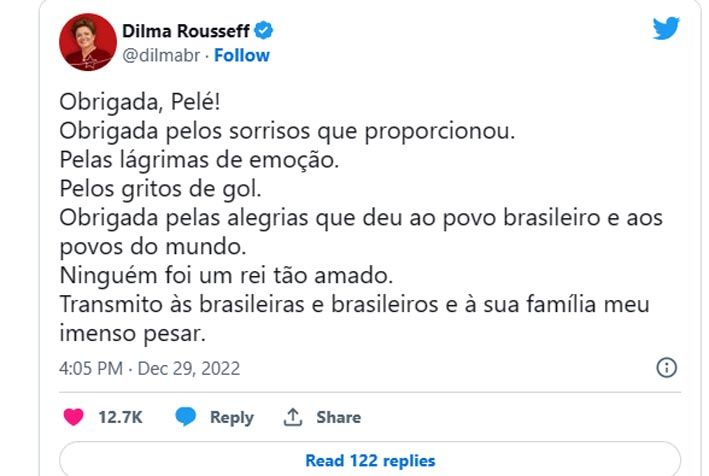Viewport: 709px width, 476px height.
Task: Click the Dilma Rousseff display name
Action: [186, 31]
